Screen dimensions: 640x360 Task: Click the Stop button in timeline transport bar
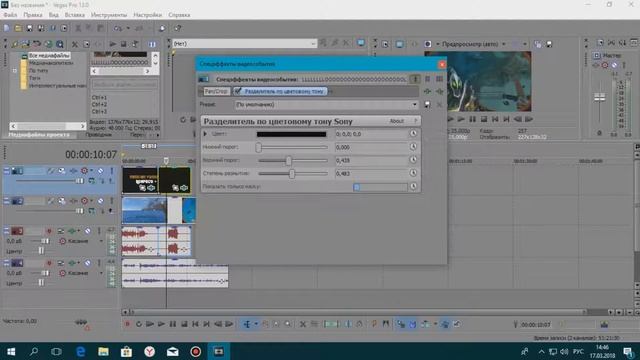184,324
